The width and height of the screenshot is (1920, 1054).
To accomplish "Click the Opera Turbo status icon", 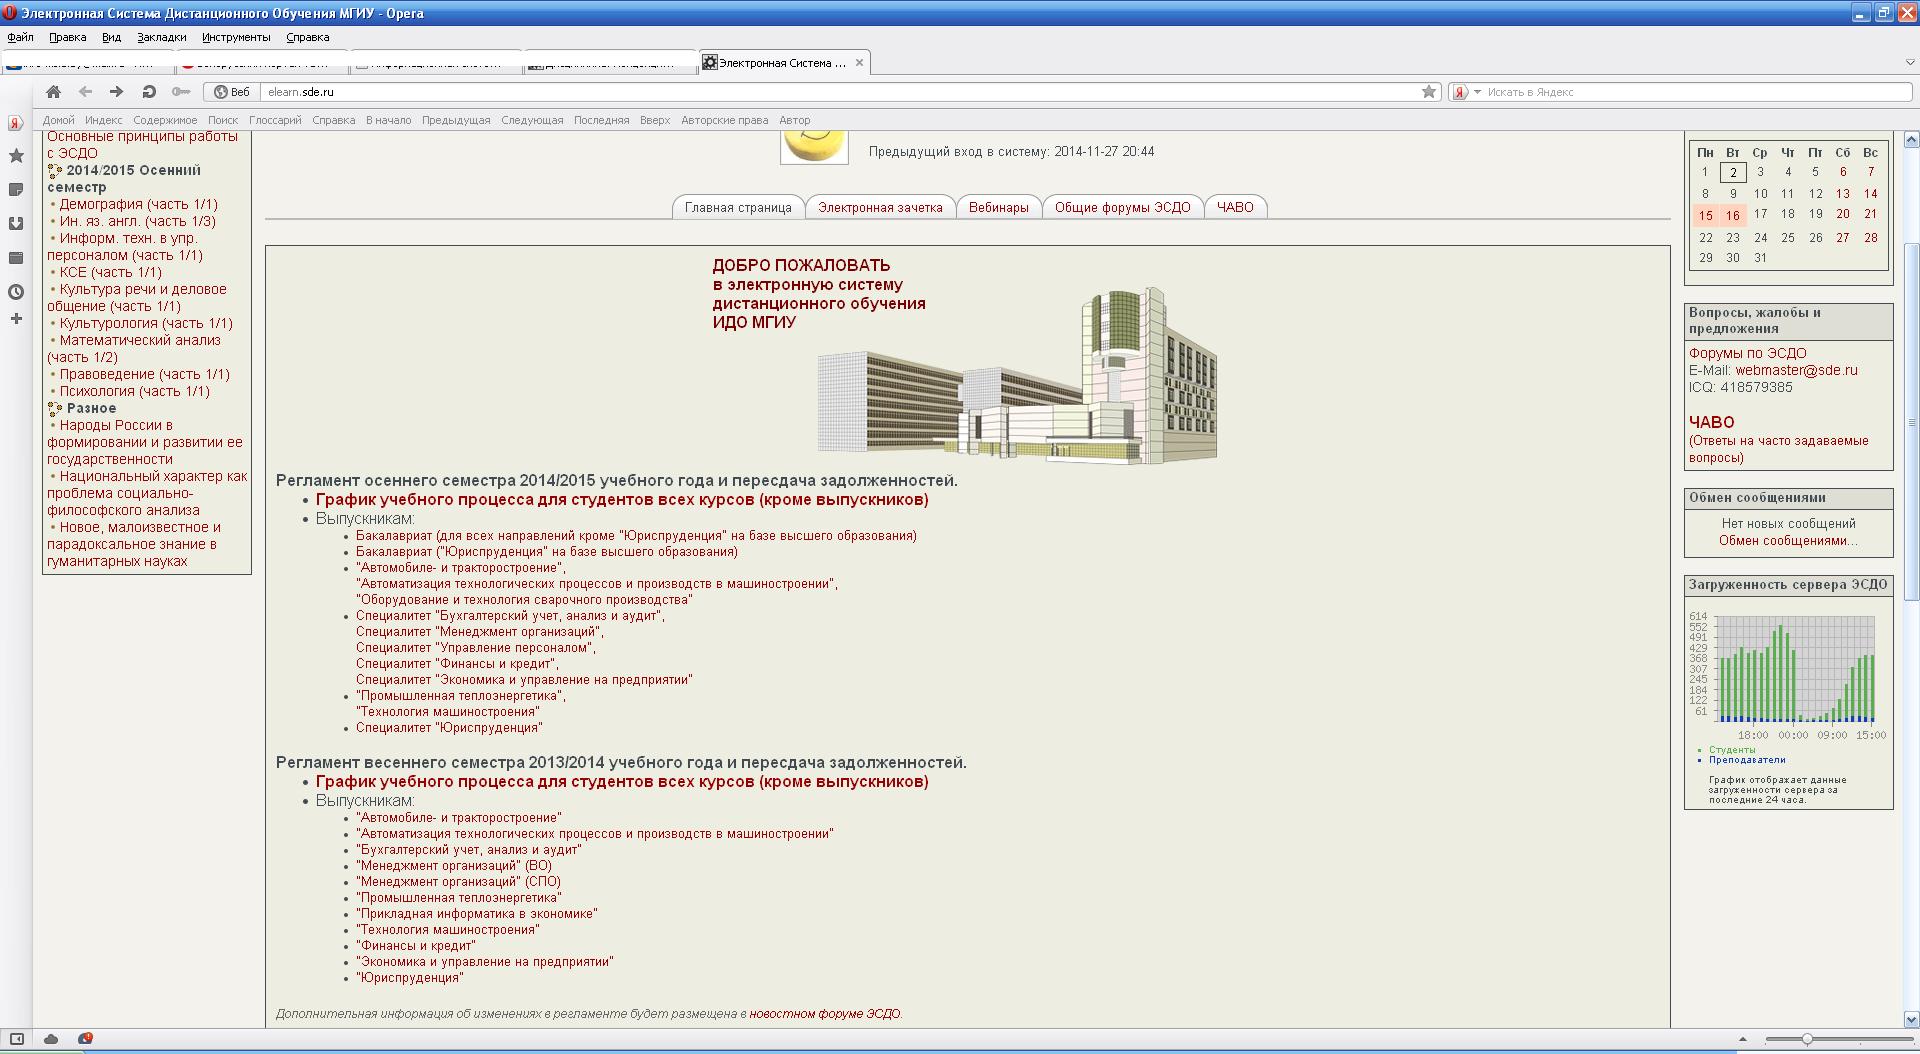I will pyautogui.click(x=85, y=1039).
